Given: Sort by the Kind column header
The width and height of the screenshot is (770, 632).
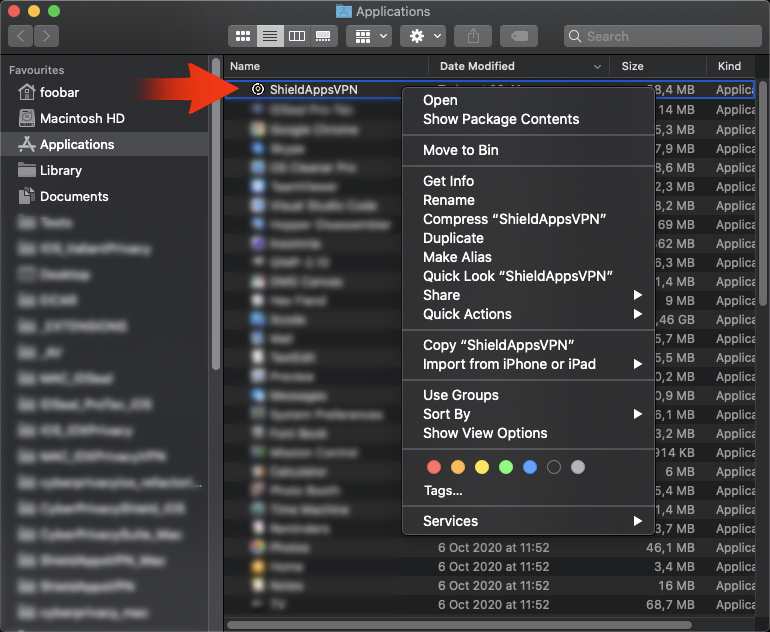Looking at the screenshot, I should 729,66.
